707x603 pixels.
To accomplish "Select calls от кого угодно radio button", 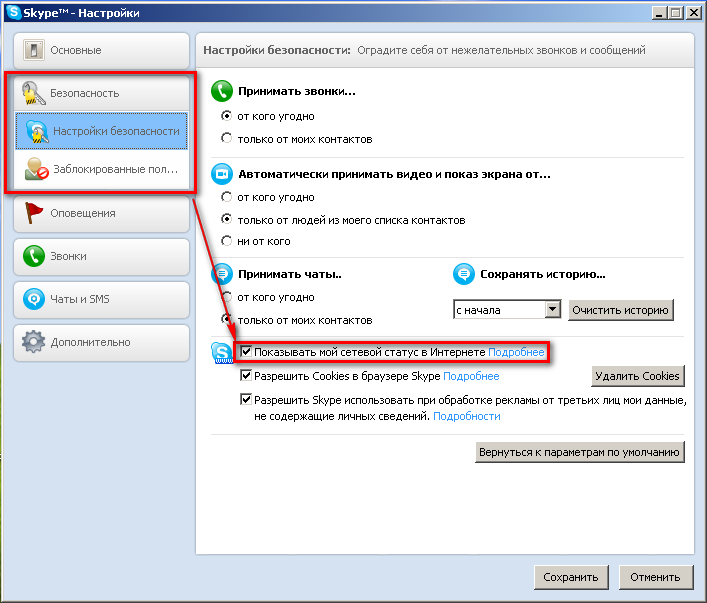I will click(x=226, y=116).
